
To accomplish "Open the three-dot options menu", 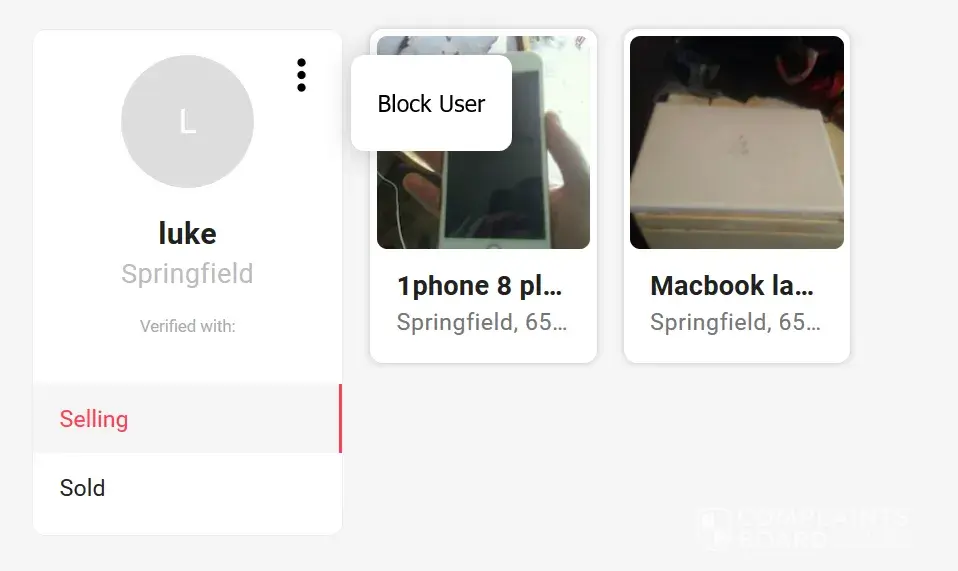I will click(x=301, y=75).
